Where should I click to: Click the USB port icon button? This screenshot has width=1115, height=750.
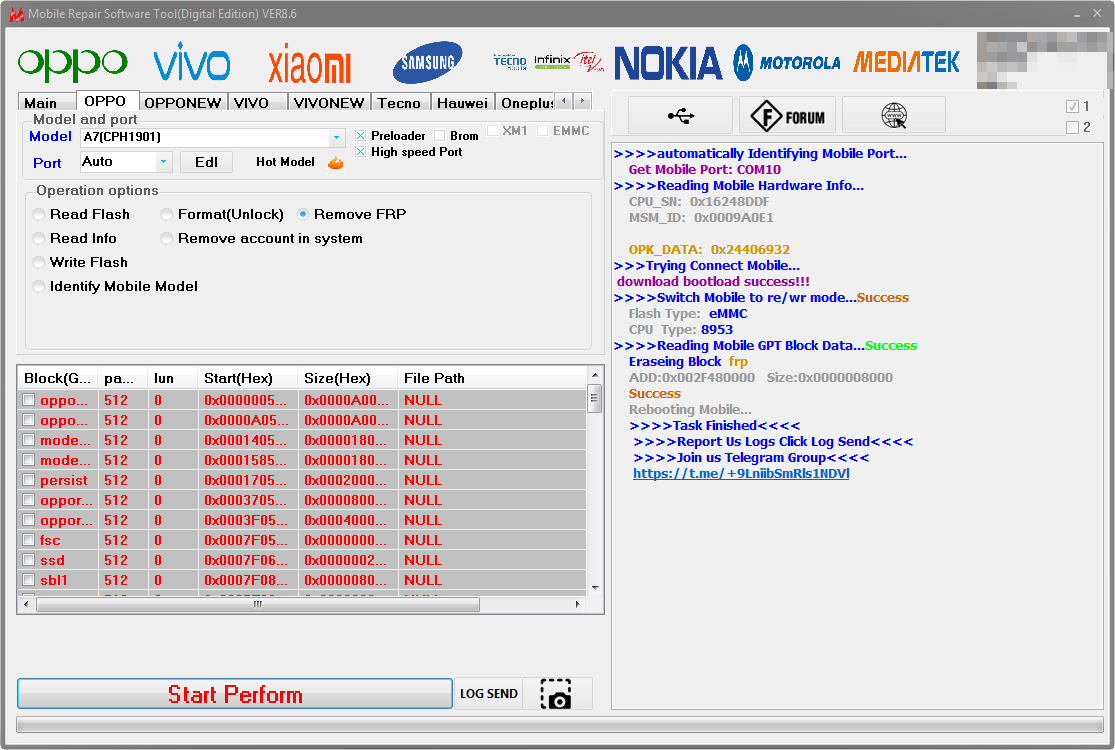coord(681,115)
